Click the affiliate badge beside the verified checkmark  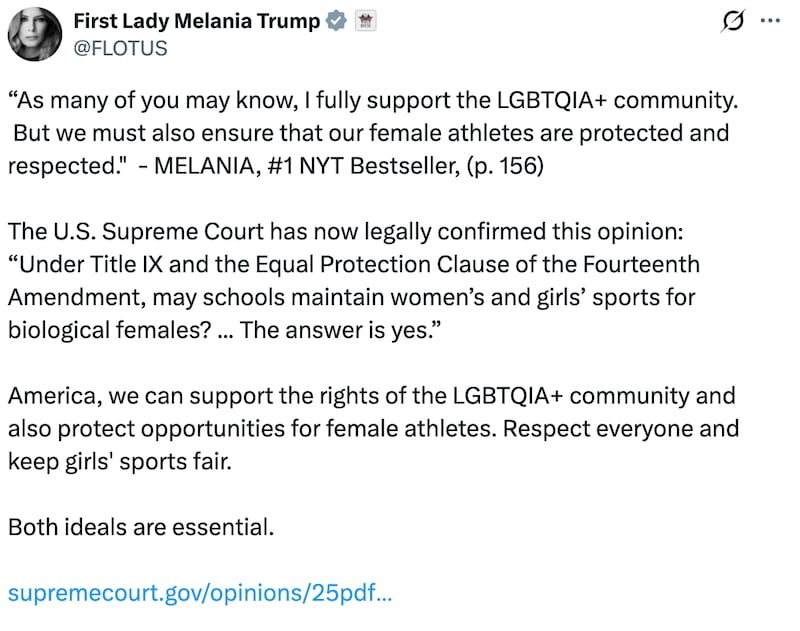(365, 21)
